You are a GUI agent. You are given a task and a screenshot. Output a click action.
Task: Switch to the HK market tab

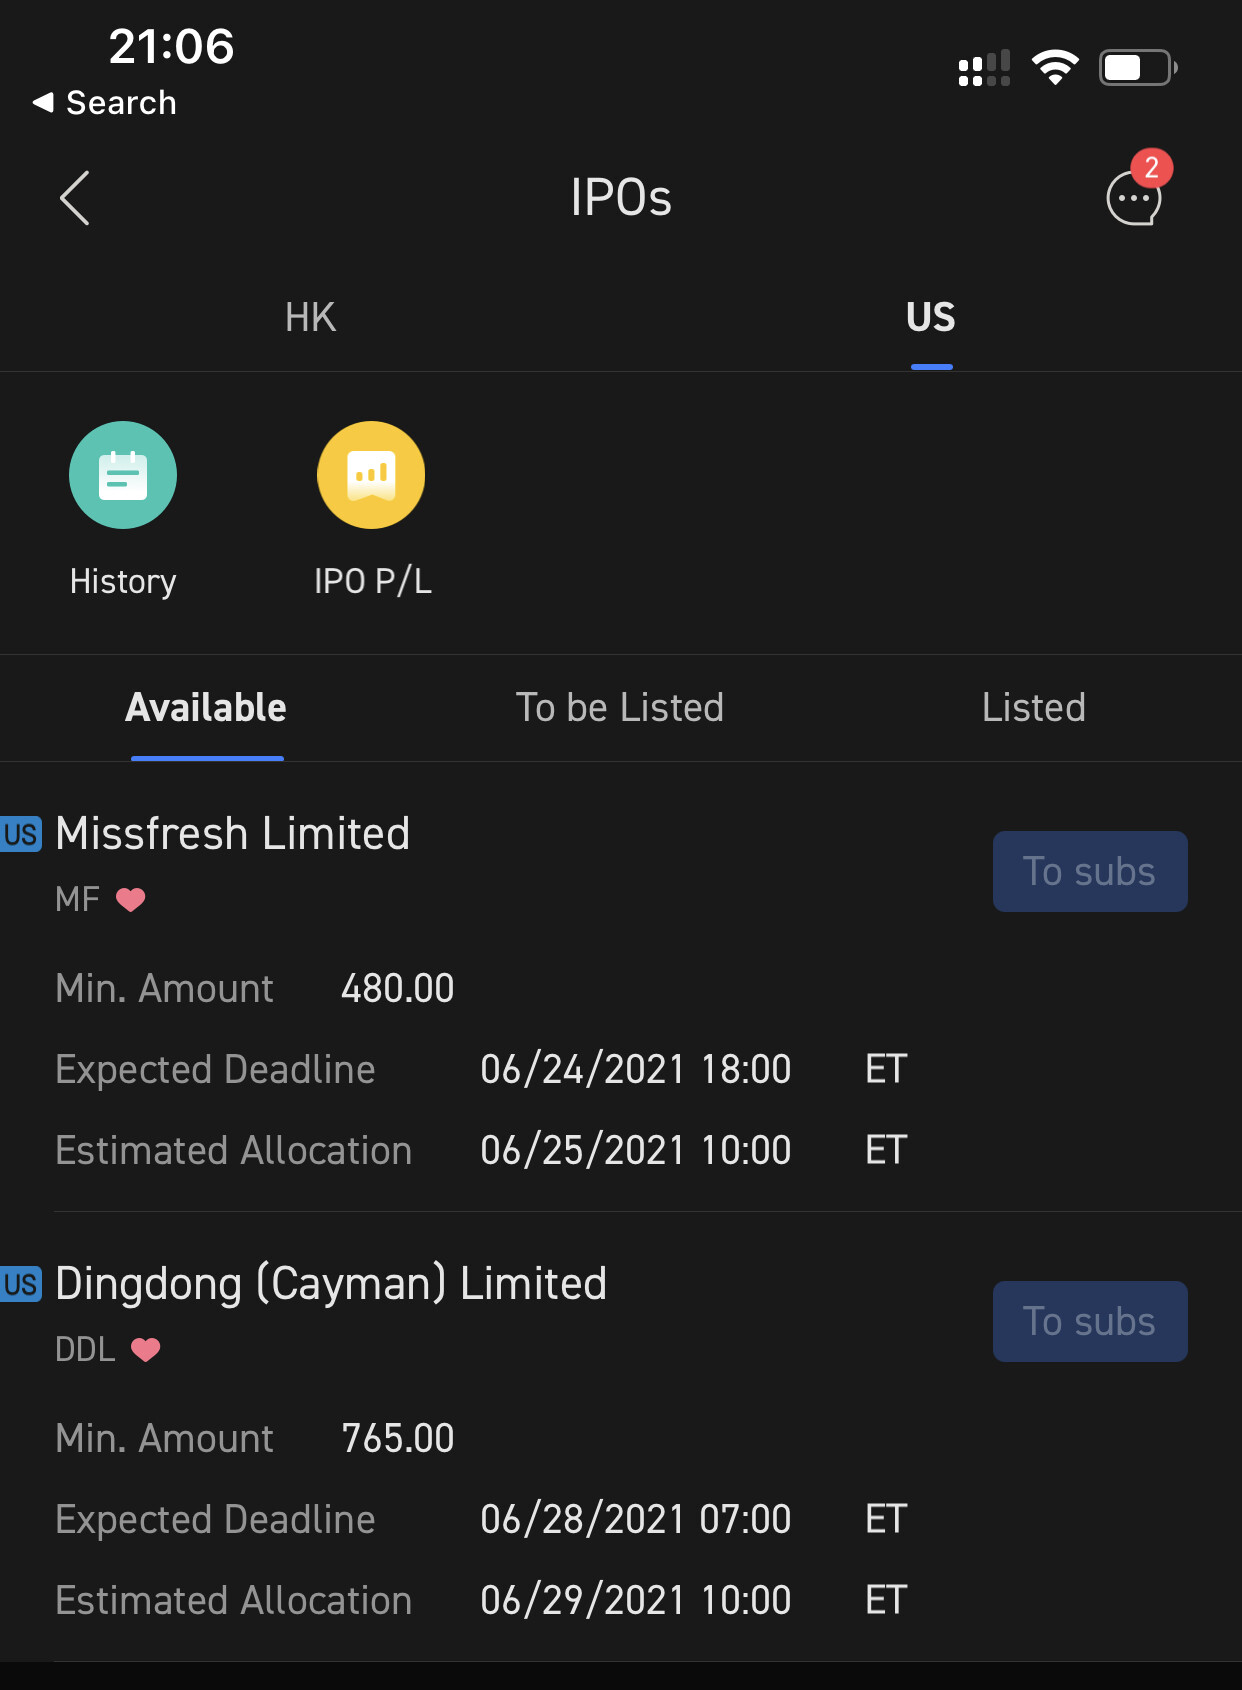[x=310, y=318]
